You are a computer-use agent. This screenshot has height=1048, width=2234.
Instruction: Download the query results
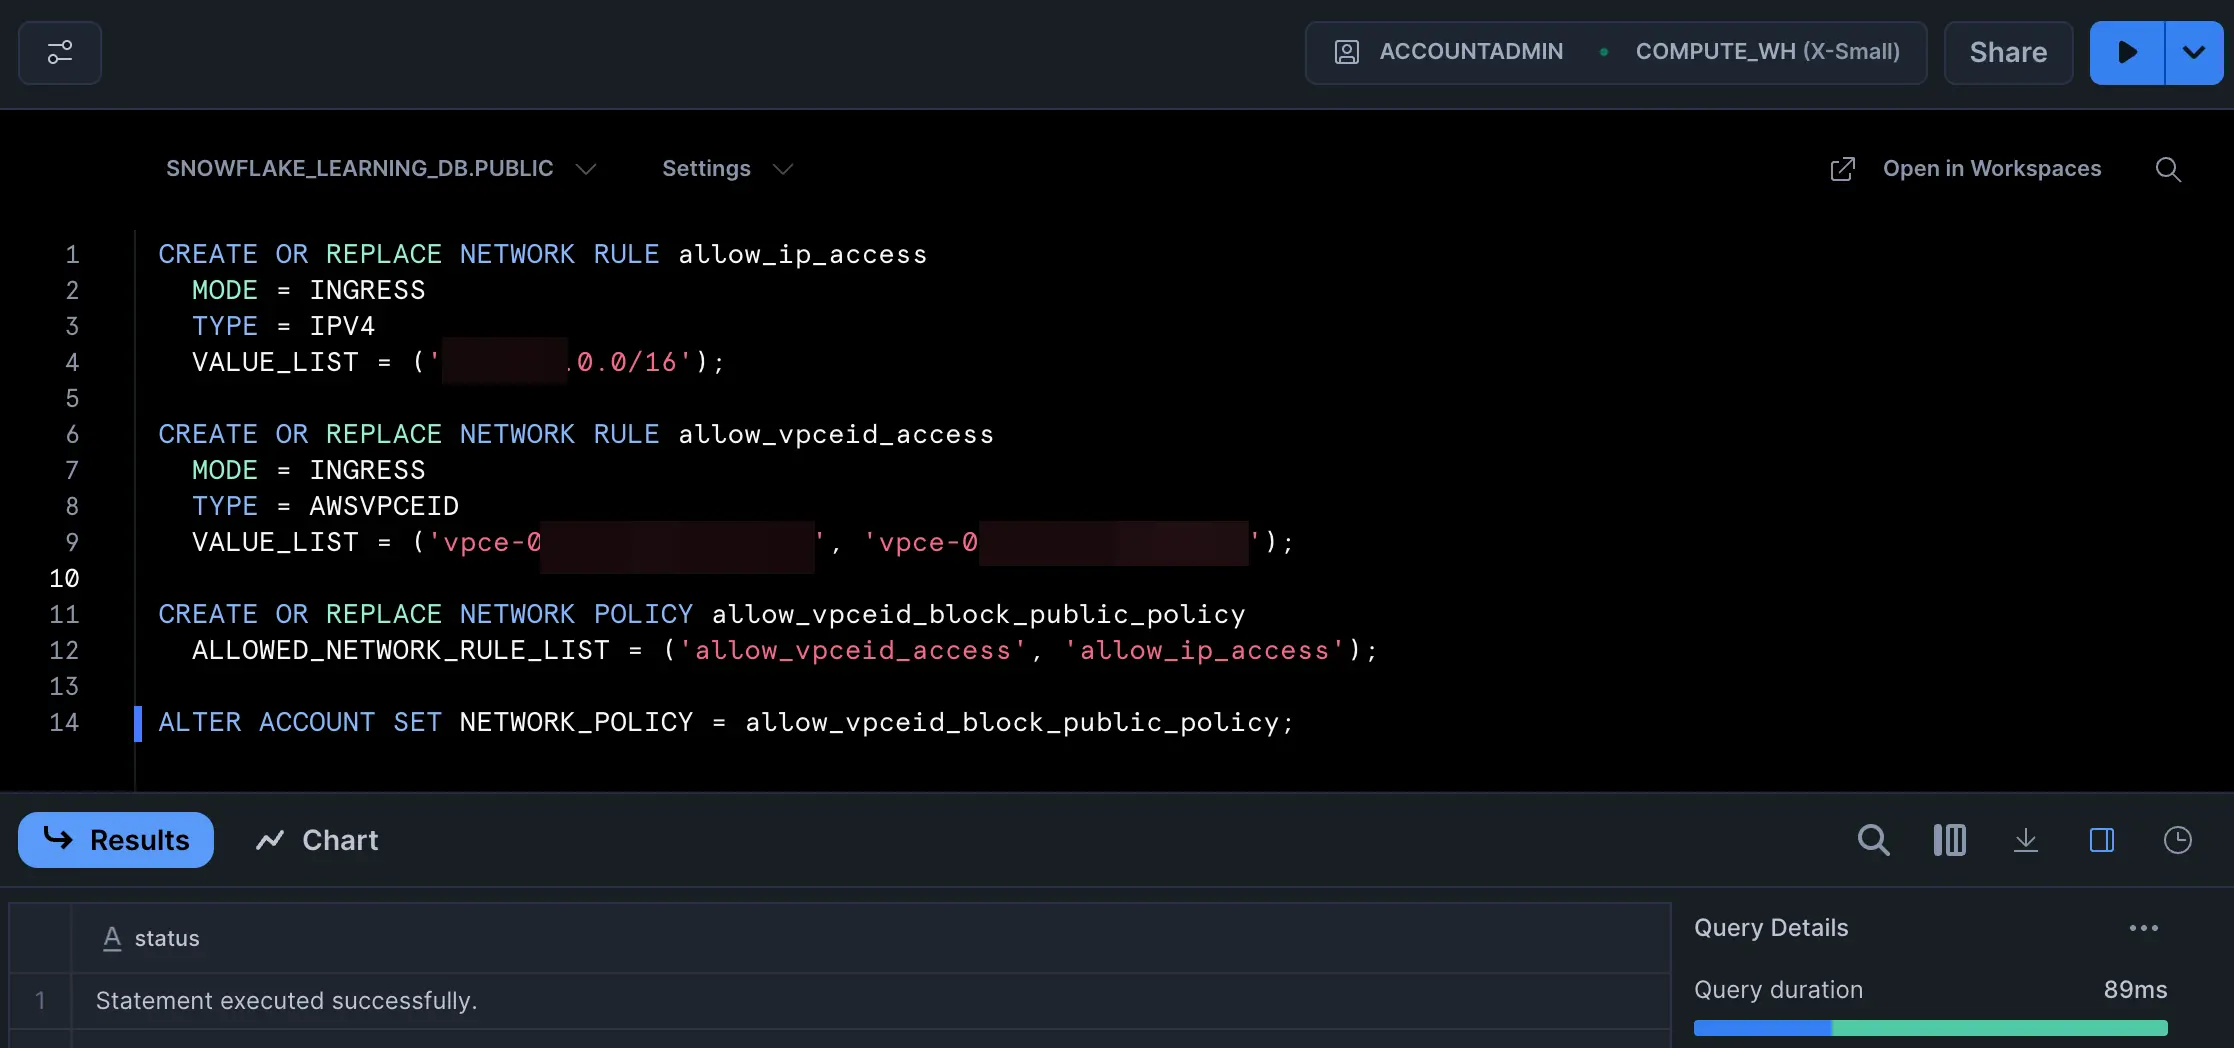[2025, 840]
